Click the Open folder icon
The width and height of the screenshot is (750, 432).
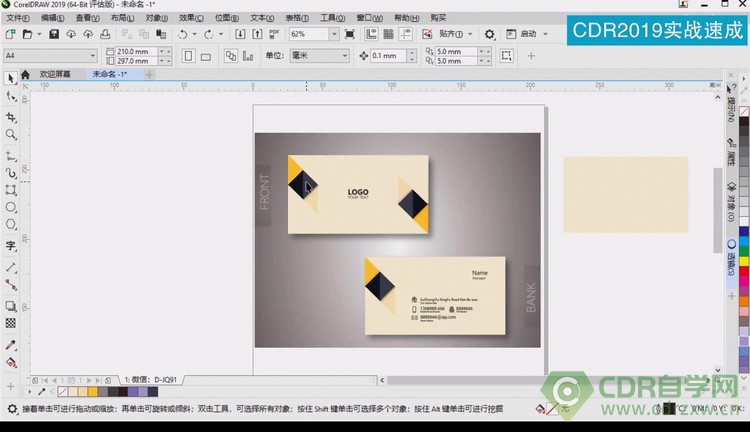coord(27,34)
